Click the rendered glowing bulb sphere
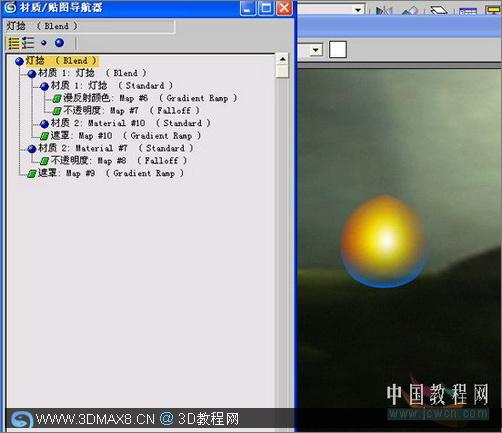This screenshot has width=502, height=433. point(383,241)
